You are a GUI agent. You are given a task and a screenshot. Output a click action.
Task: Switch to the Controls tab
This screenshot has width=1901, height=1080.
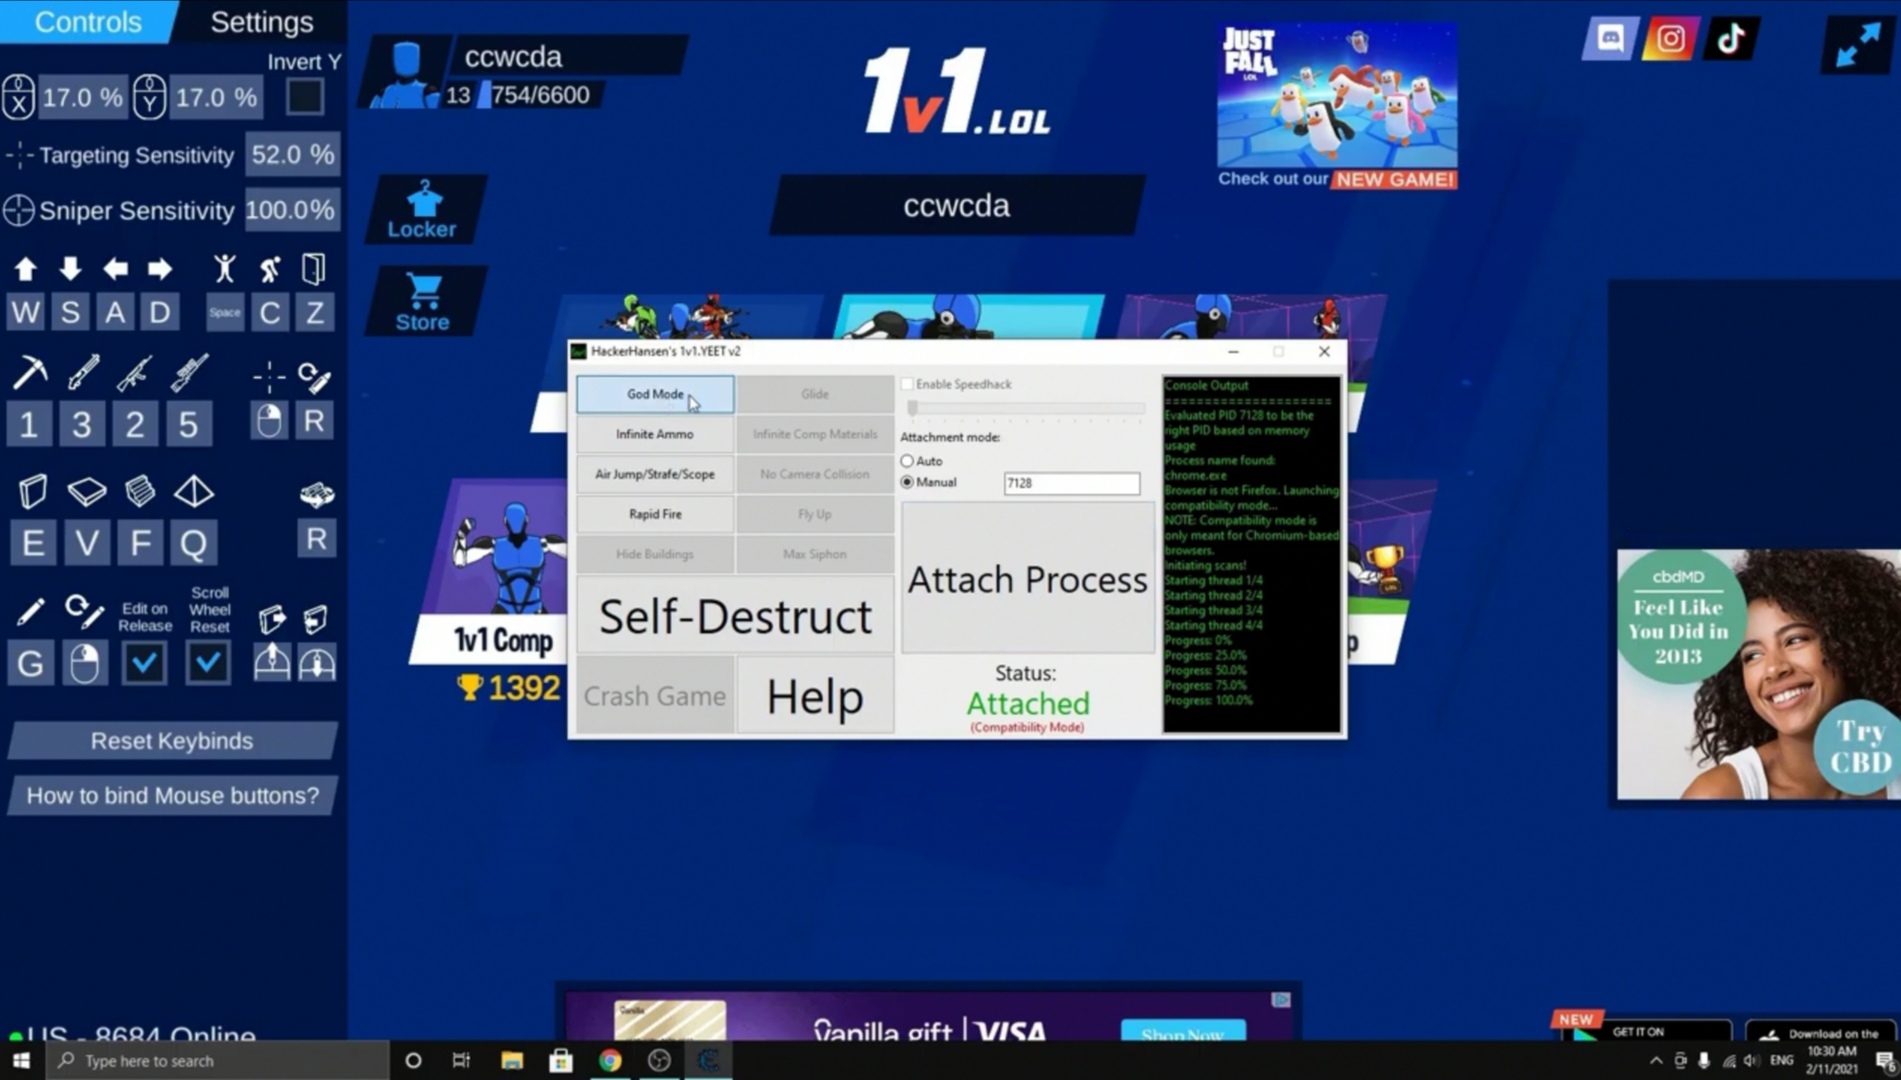[x=88, y=22]
